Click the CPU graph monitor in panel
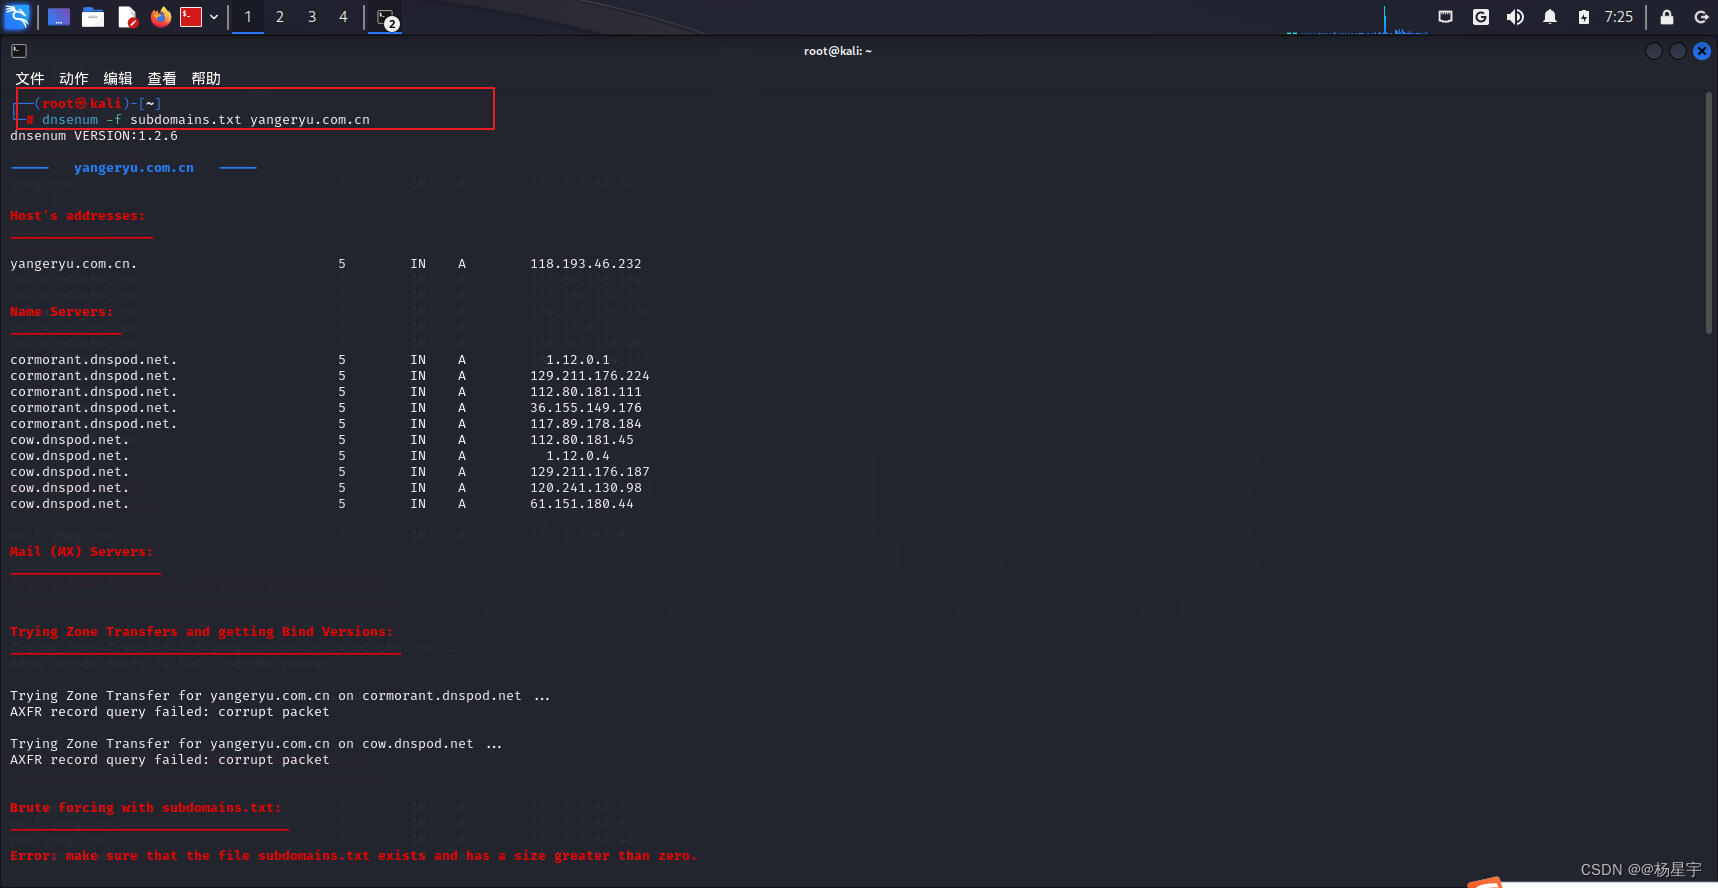Viewport: 1718px width, 888px height. (x=1355, y=18)
